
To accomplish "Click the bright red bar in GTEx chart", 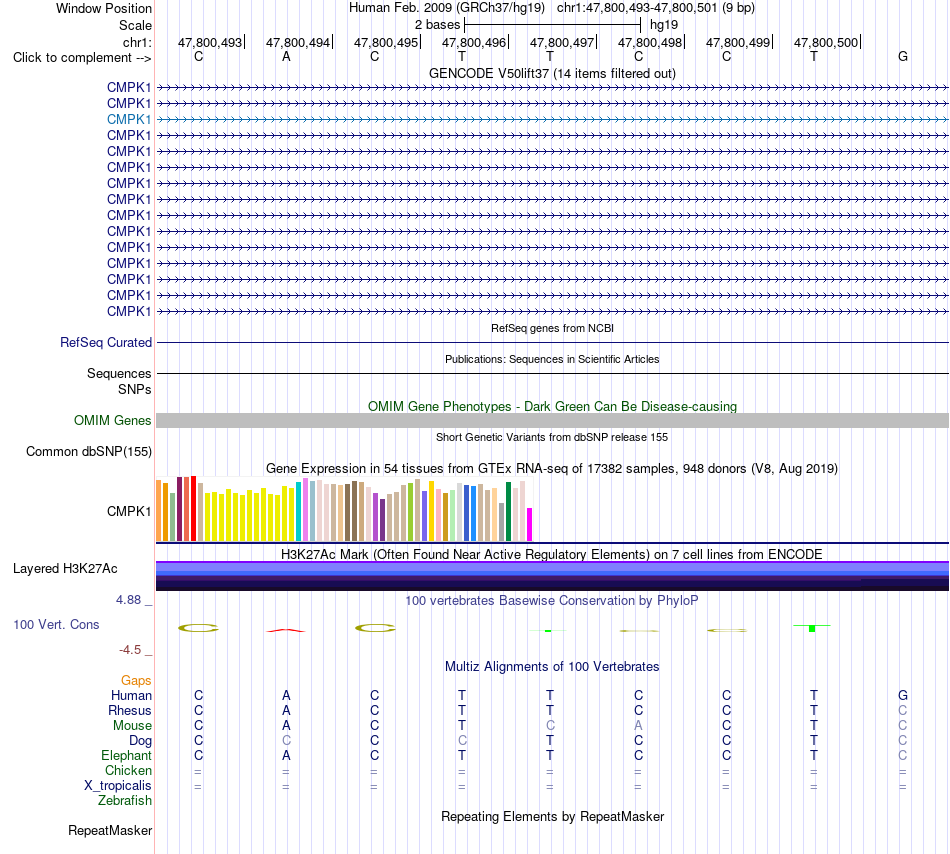I will [193, 508].
